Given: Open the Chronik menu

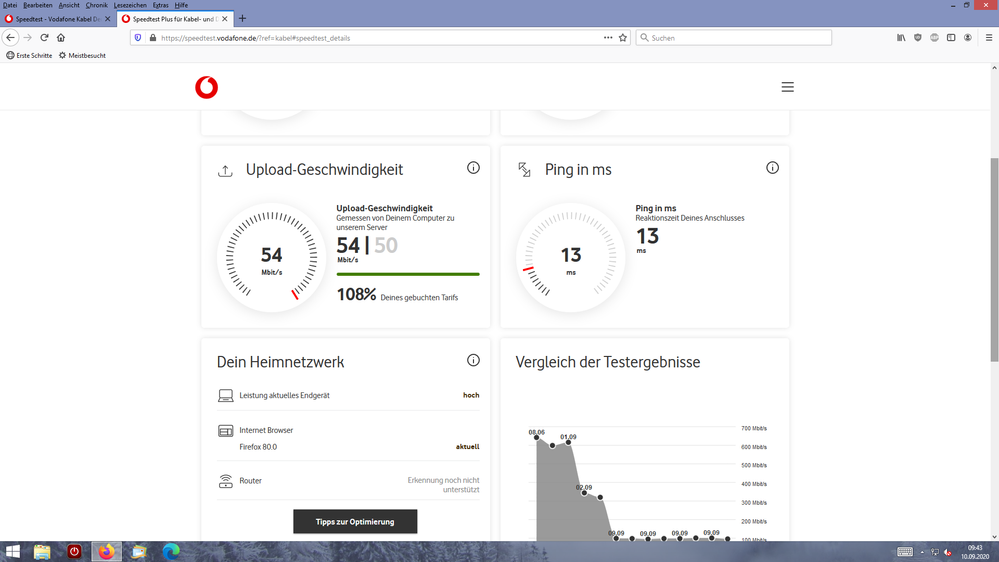Looking at the screenshot, I should (x=96, y=5).
